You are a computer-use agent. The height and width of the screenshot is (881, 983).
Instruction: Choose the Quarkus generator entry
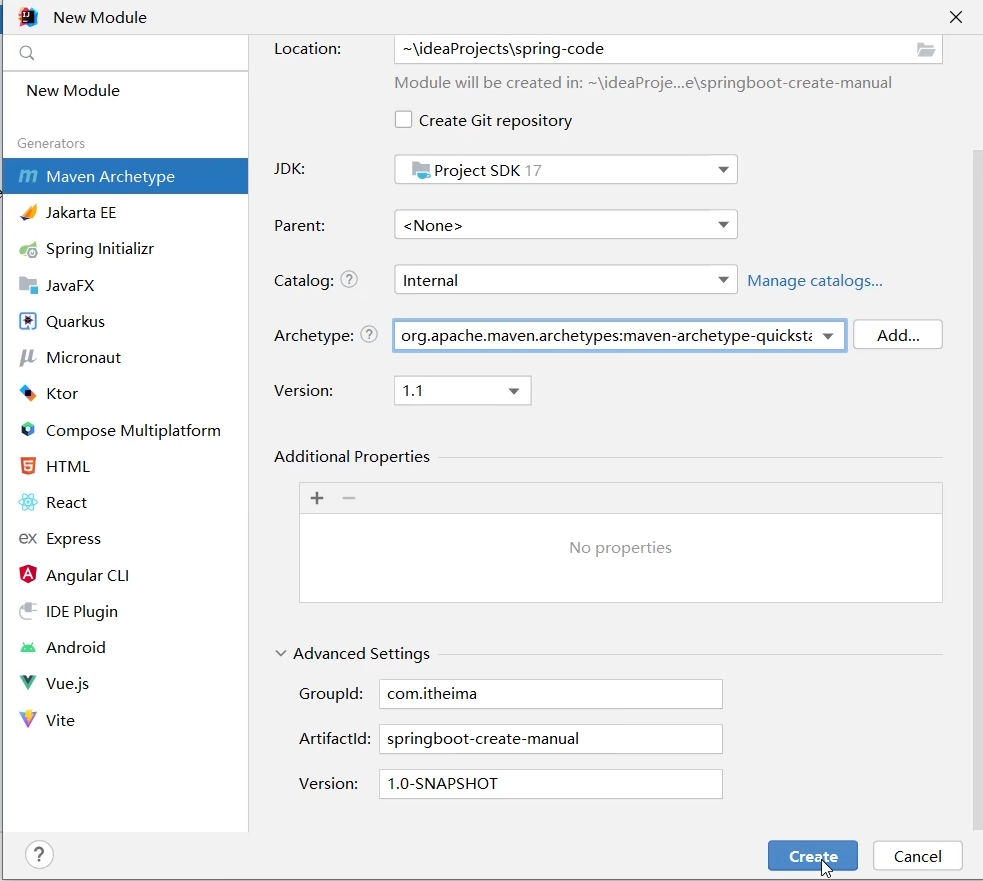point(125,321)
